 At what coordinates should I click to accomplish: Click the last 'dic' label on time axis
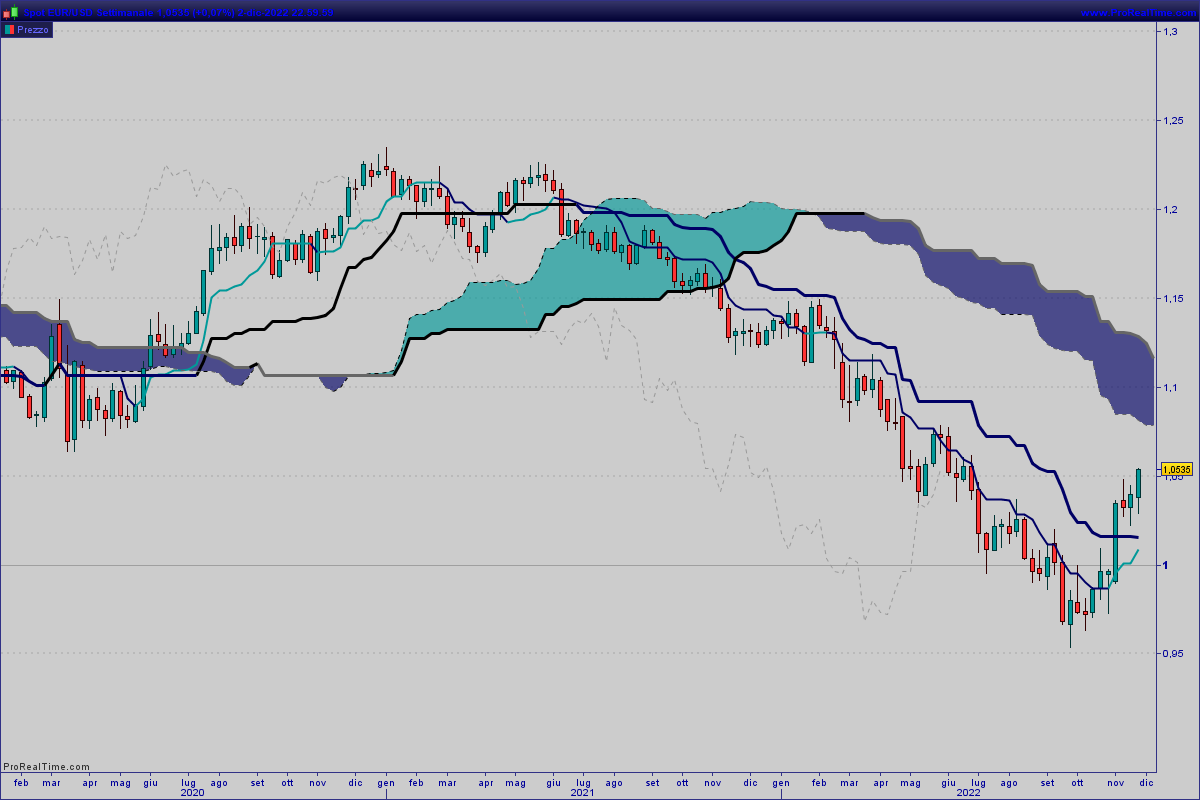tap(1146, 781)
